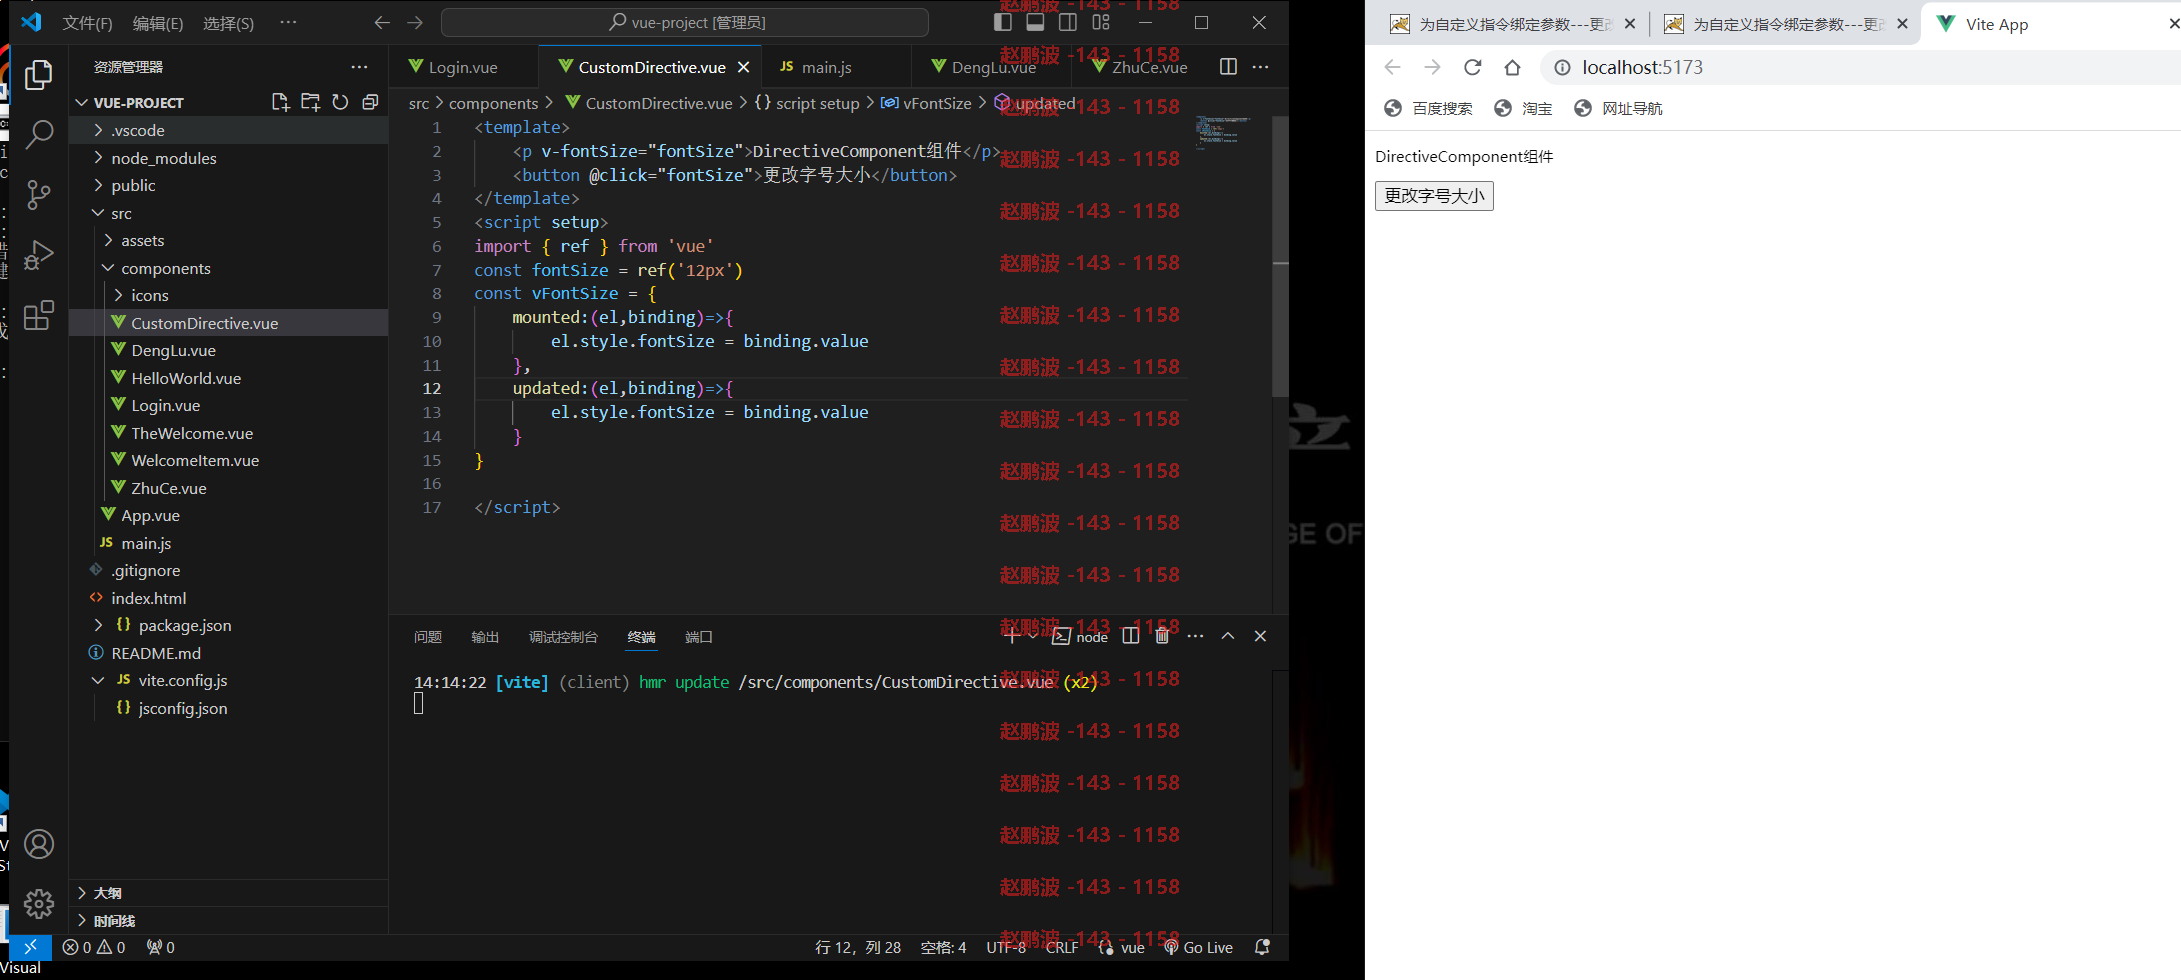Open the Run and Debug view

38,255
